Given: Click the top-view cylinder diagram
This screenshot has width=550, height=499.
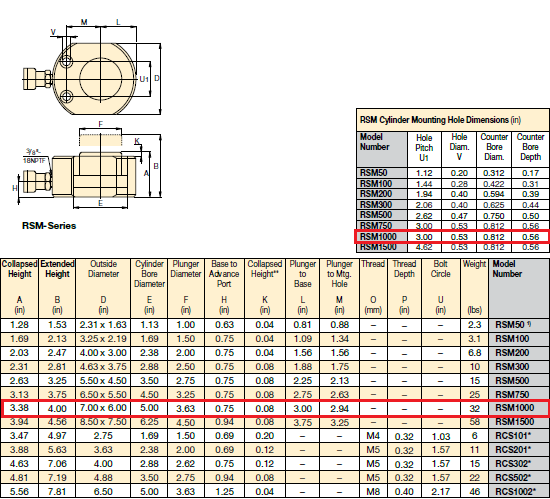Looking at the screenshot, I should click(x=92, y=67).
